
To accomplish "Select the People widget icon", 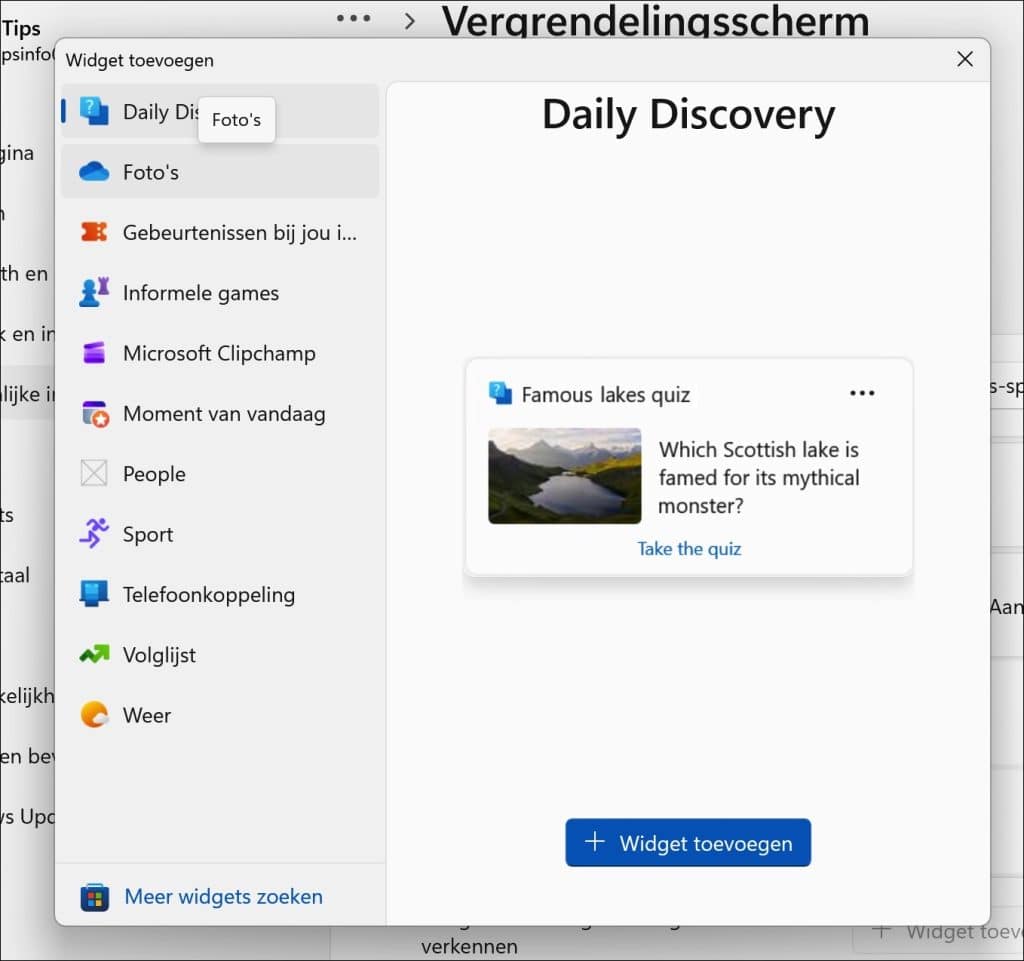I will (x=96, y=473).
